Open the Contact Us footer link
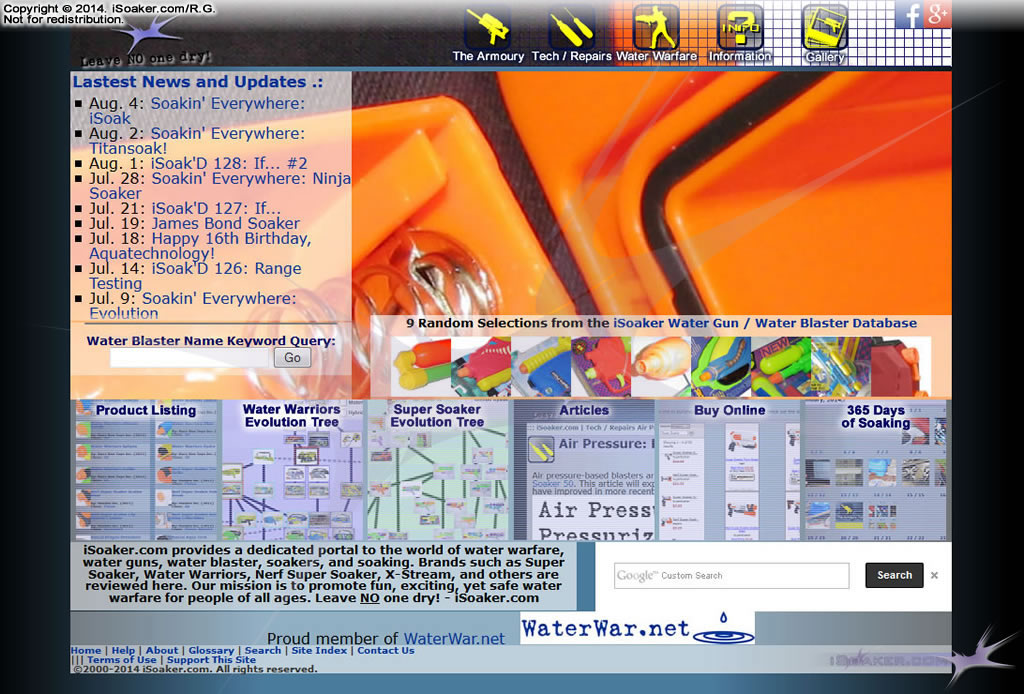 click(386, 650)
